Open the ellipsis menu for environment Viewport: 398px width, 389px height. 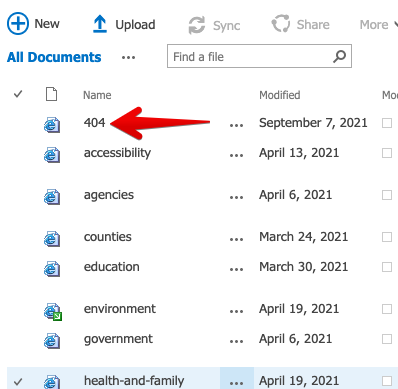[236, 312]
